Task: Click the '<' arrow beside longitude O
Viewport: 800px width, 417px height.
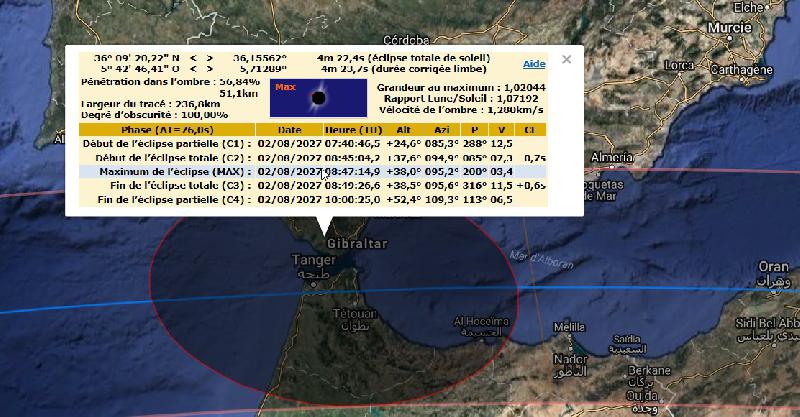Action: click(193, 68)
